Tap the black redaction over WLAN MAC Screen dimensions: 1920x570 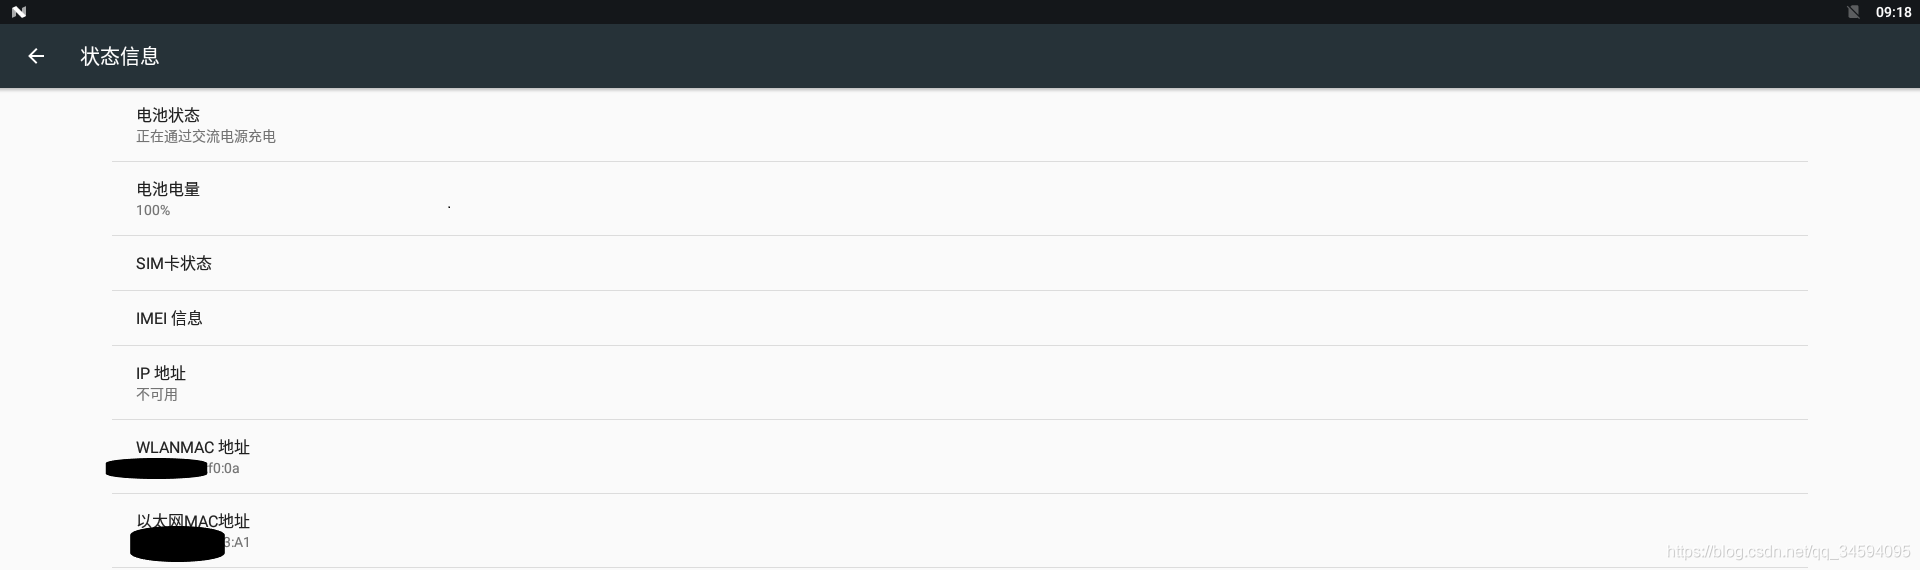[x=157, y=468]
